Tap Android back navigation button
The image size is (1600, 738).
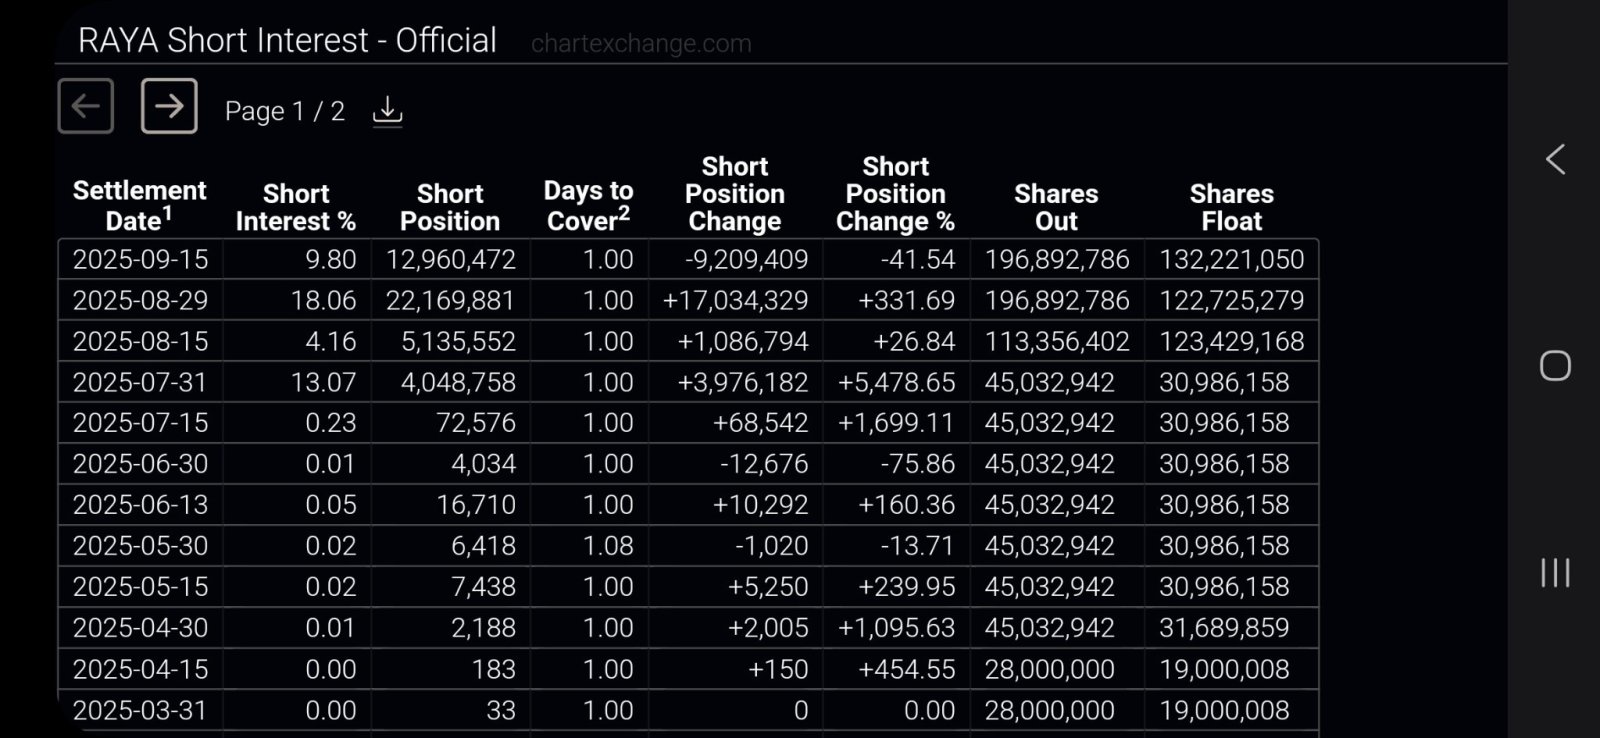(1555, 159)
